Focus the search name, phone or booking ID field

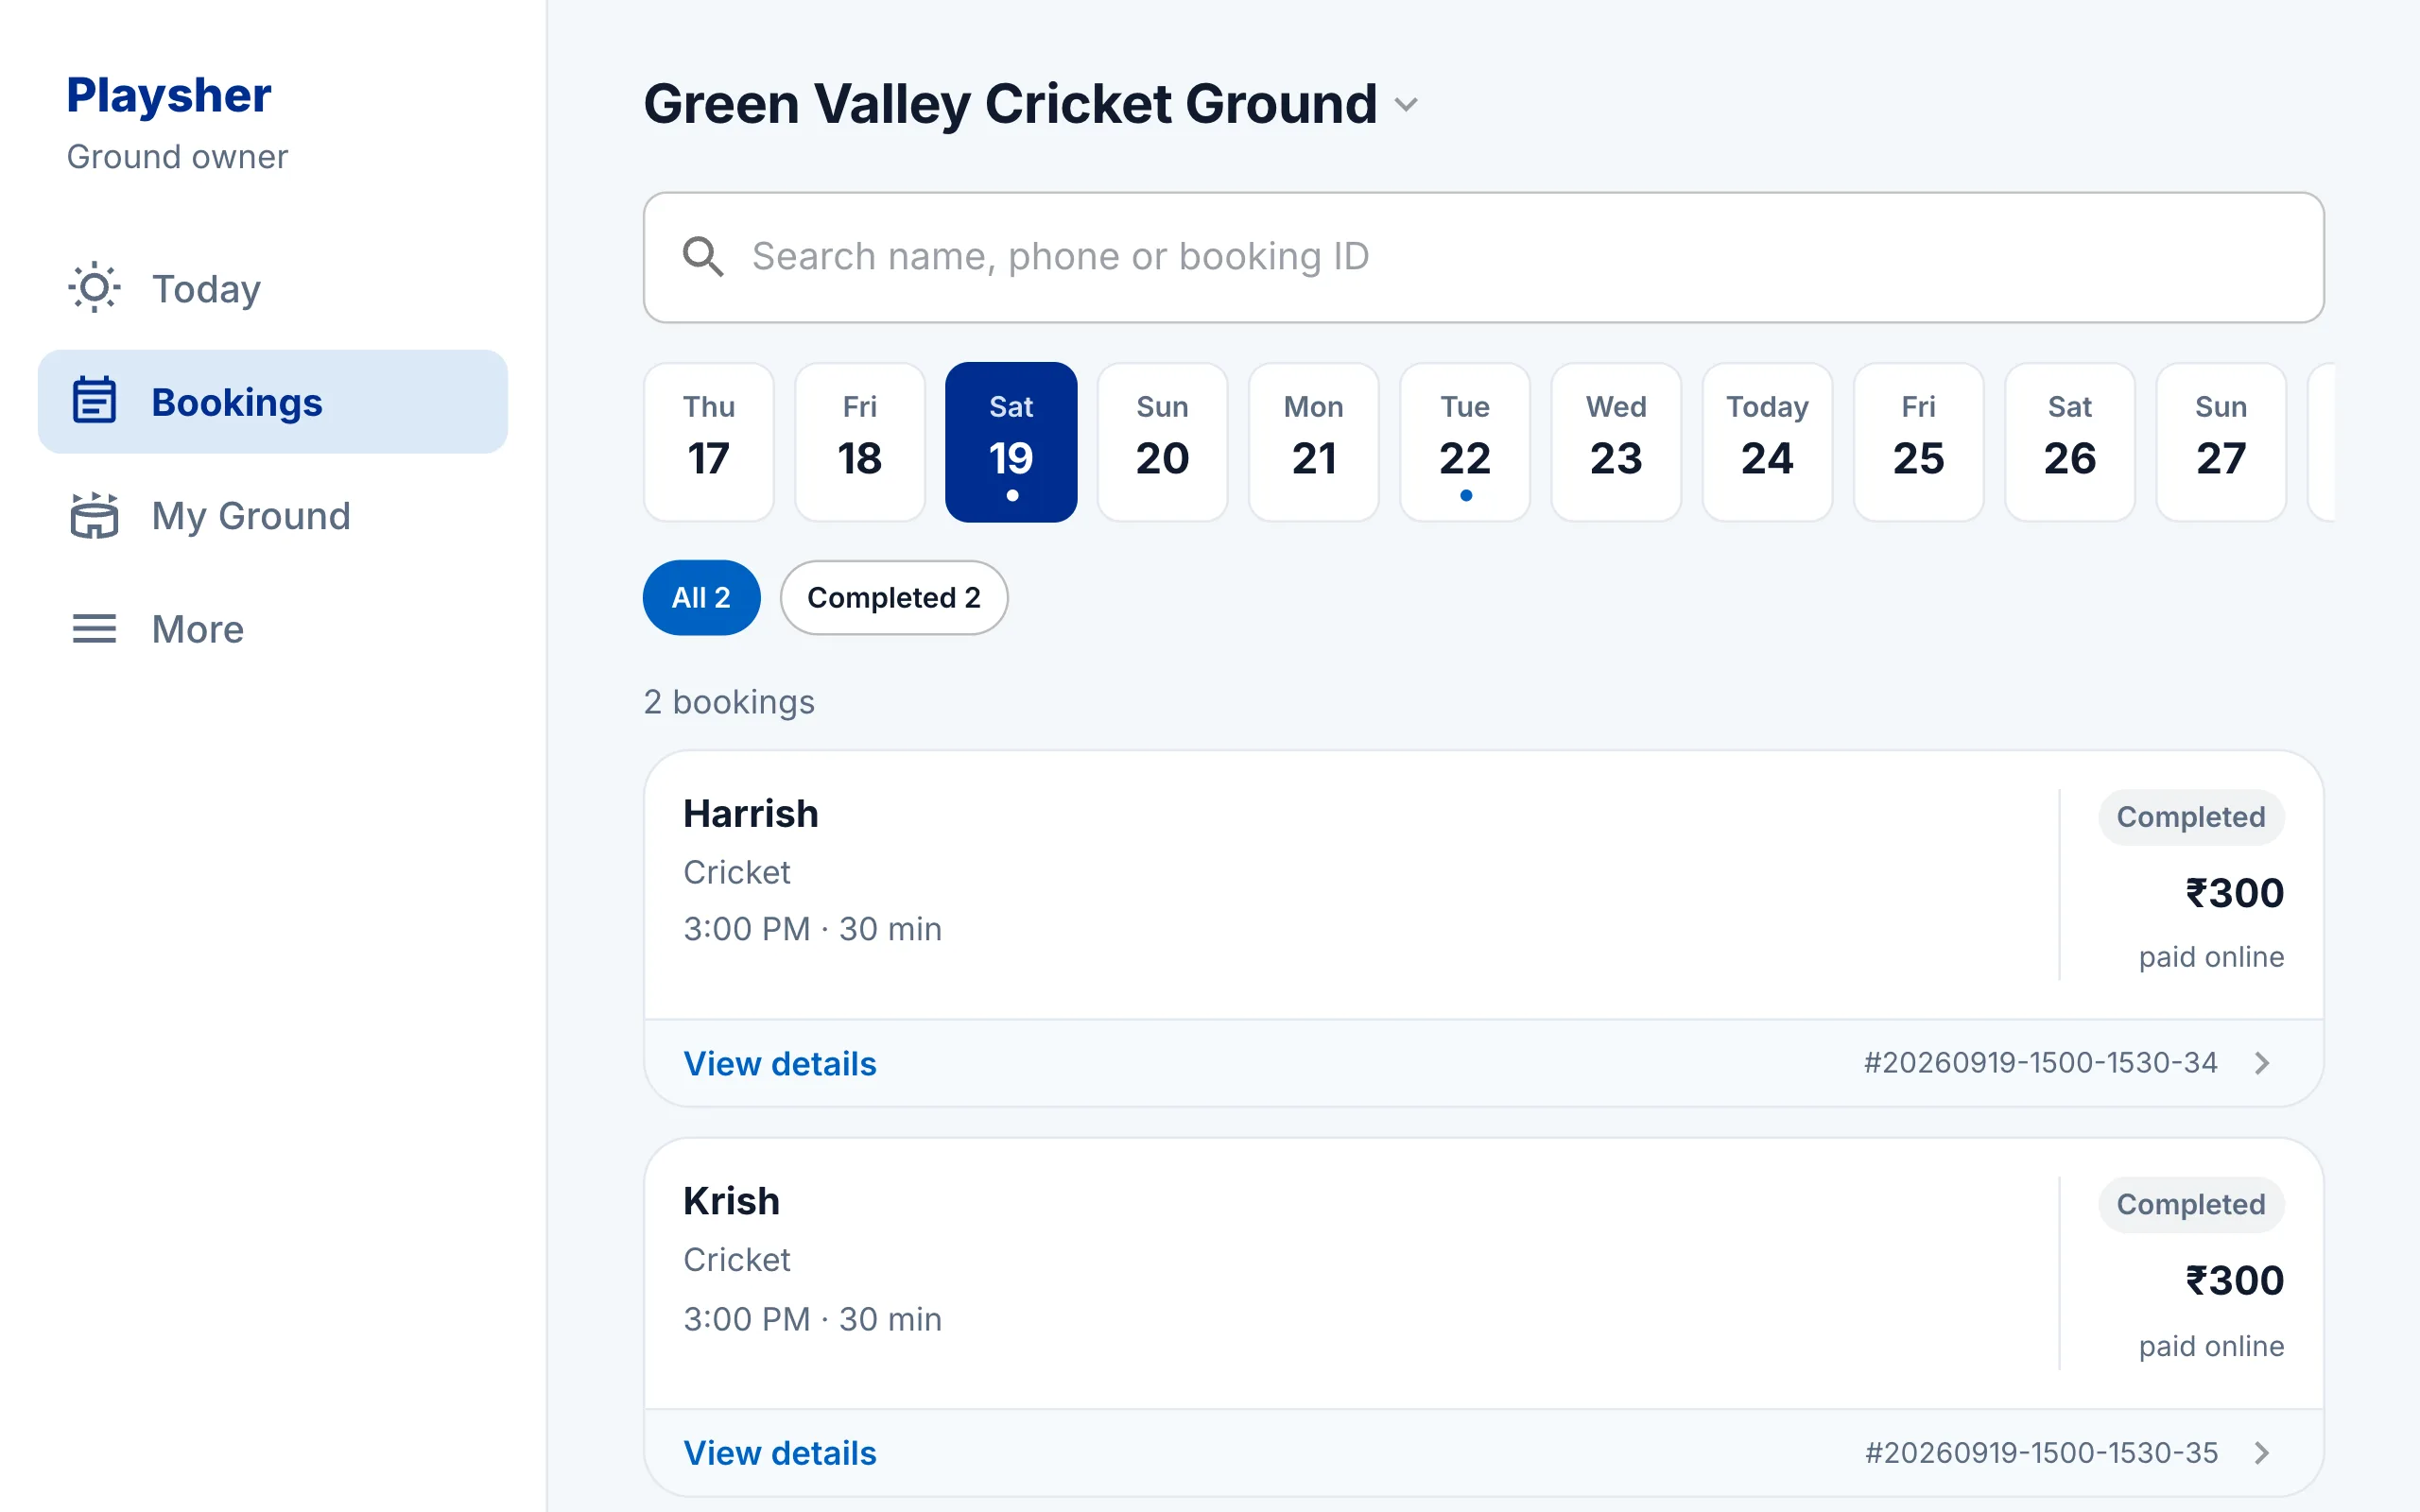pyautogui.click(x=1483, y=257)
